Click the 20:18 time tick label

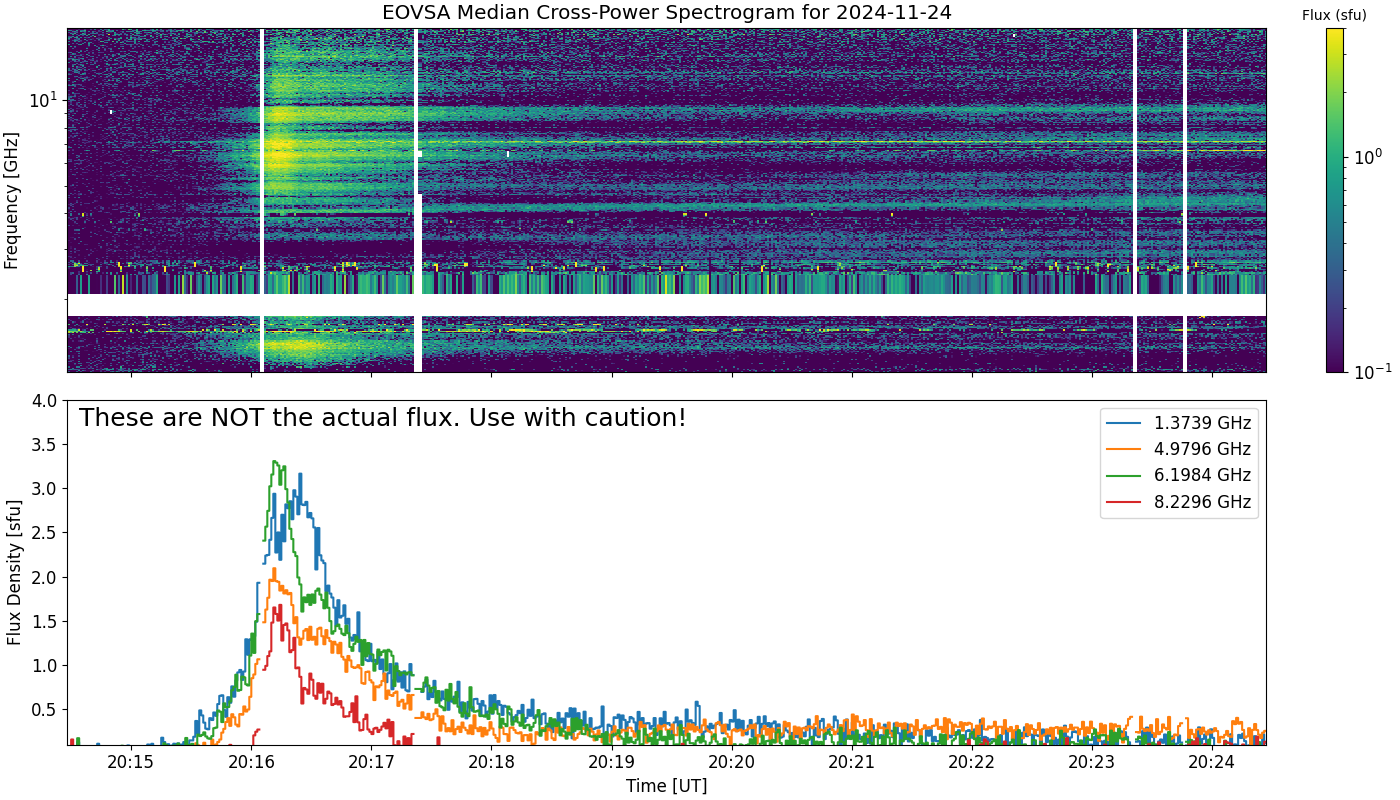[x=491, y=763]
